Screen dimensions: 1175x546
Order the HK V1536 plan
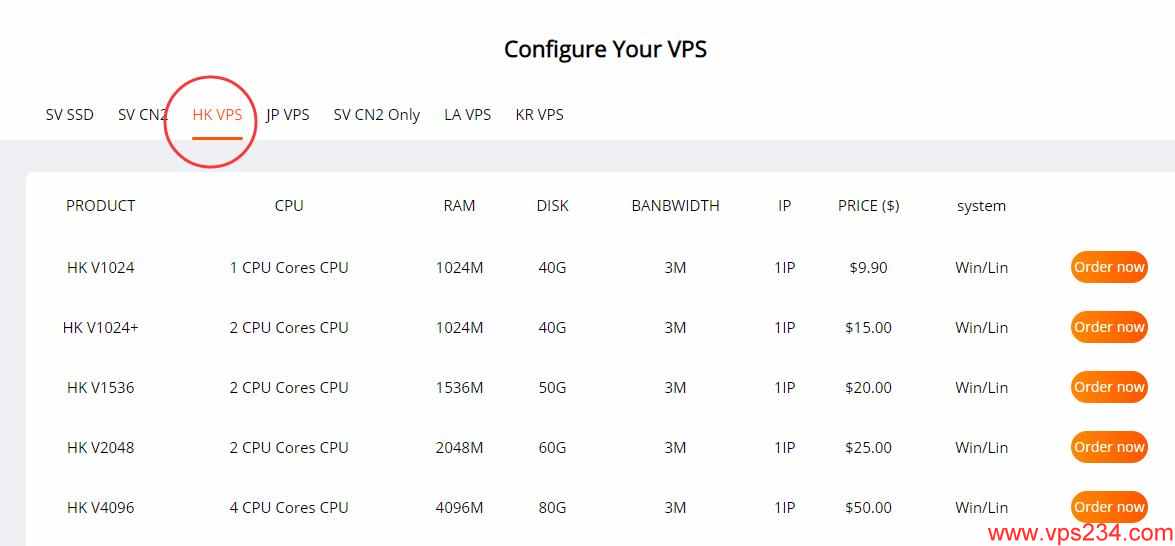pyautogui.click(x=1109, y=386)
